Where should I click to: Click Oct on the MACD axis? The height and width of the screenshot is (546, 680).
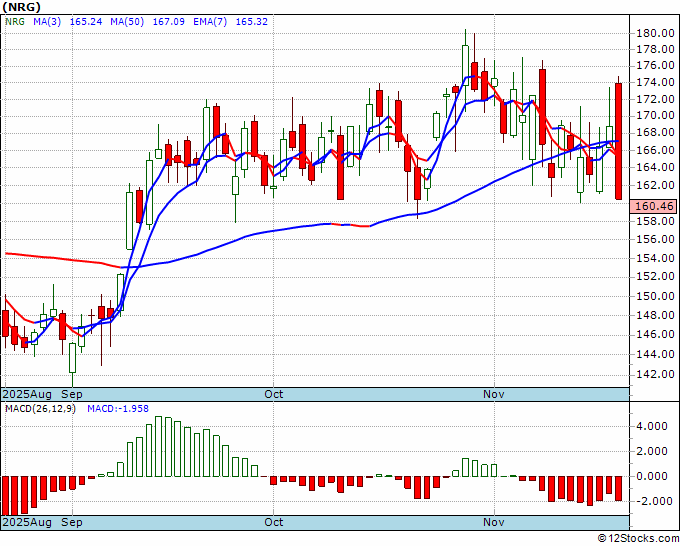coord(274,522)
